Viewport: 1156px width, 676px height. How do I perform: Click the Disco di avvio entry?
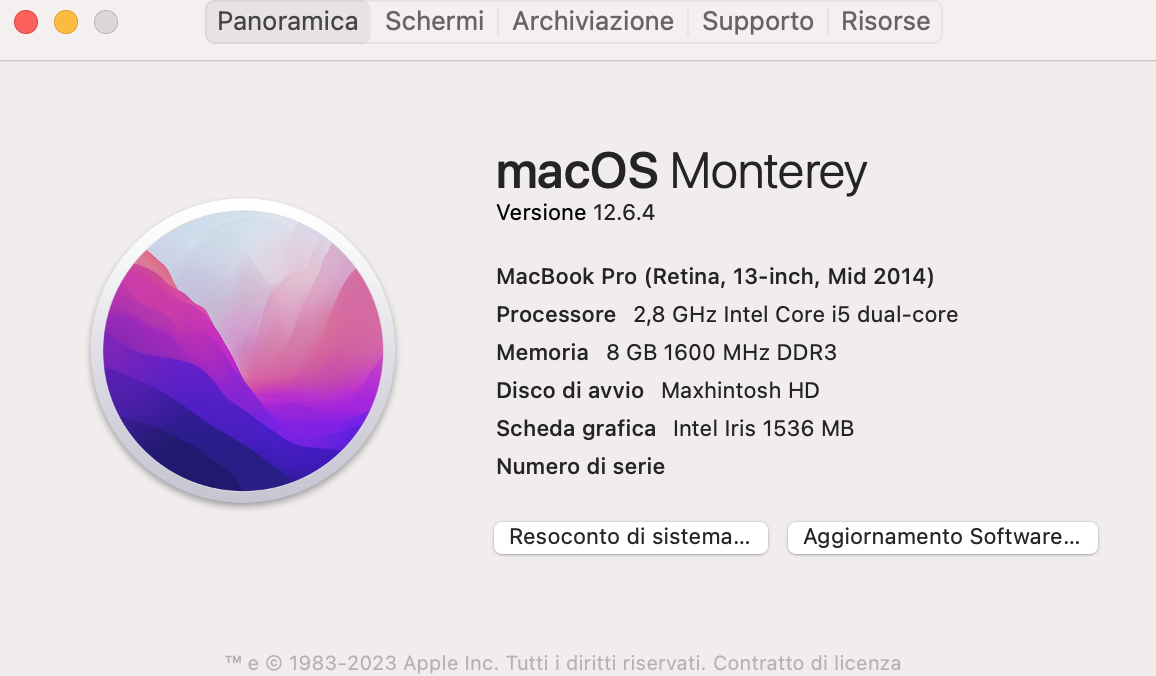[658, 390]
